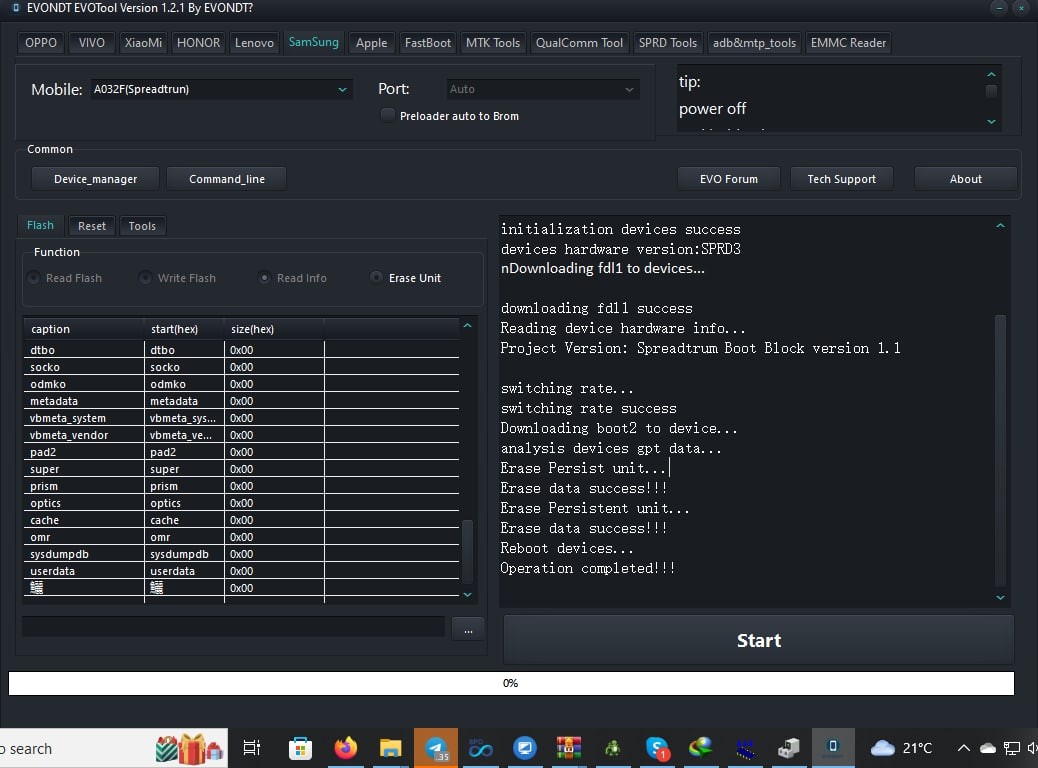Open Task View from the taskbar

tap(252, 748)
